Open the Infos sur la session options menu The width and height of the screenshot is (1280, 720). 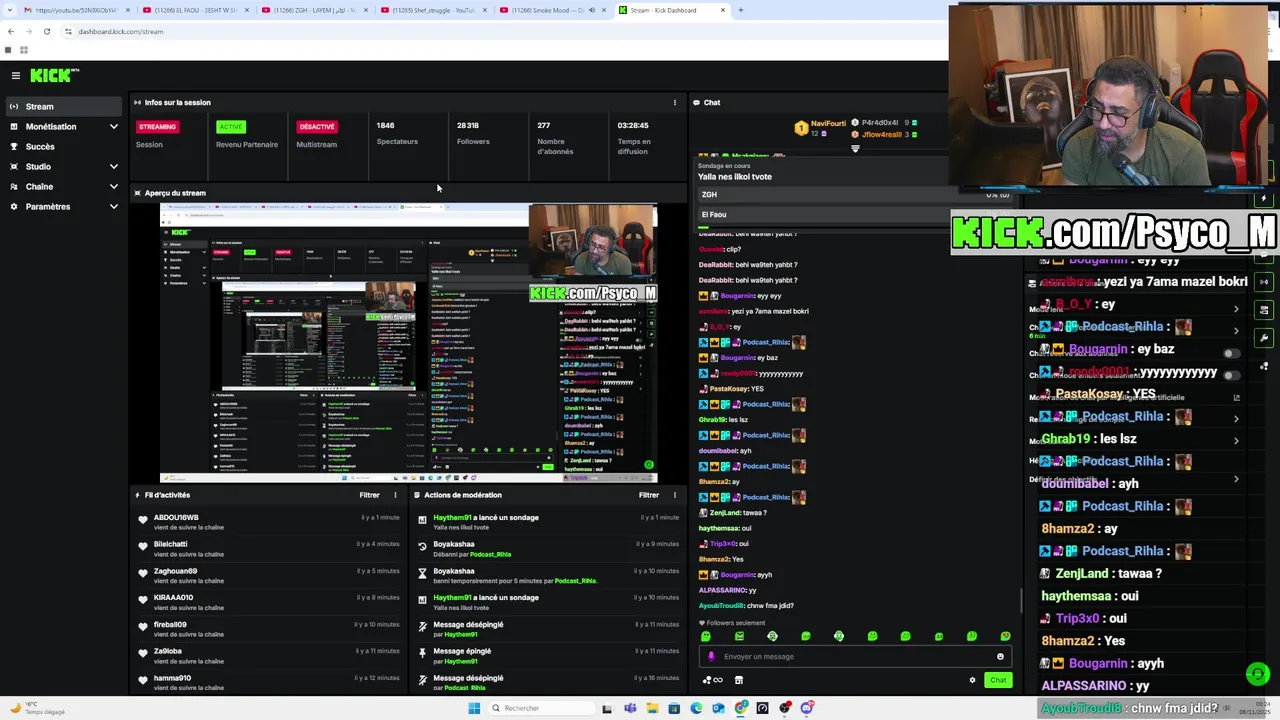pos(674,102)
